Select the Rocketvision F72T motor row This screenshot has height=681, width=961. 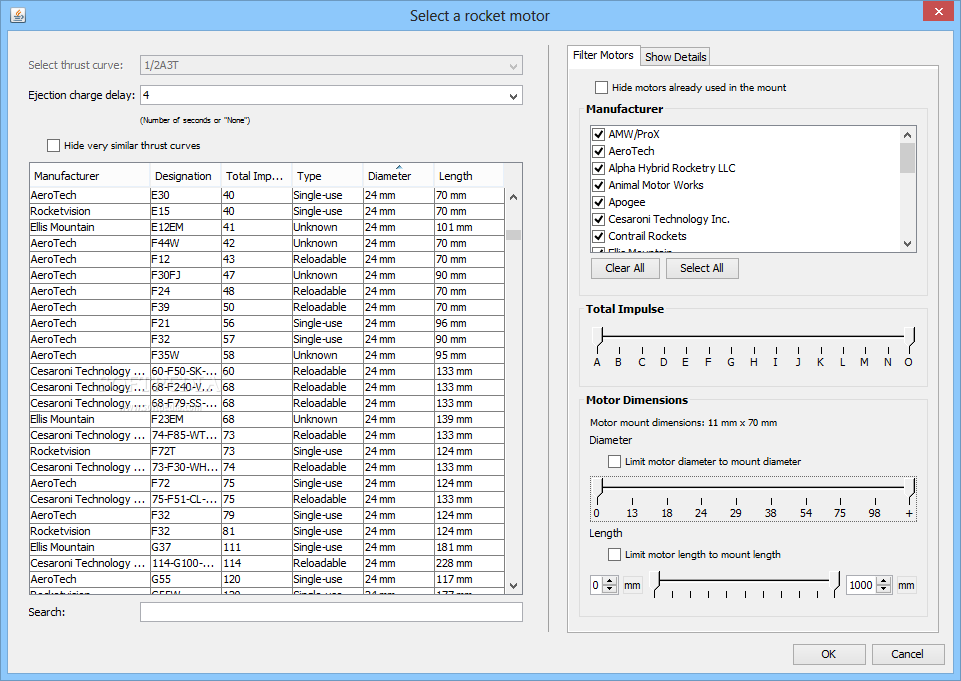pos(267,451)
